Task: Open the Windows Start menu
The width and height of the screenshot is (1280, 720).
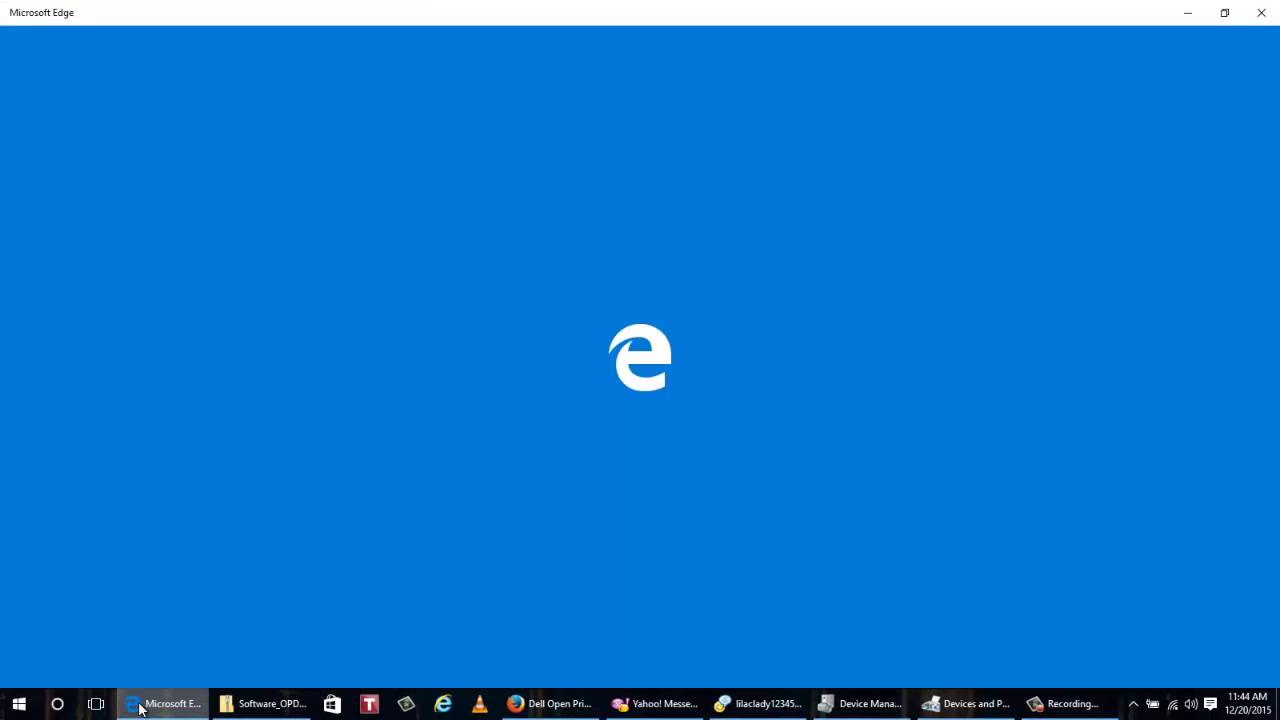Action: click(19, 704)
